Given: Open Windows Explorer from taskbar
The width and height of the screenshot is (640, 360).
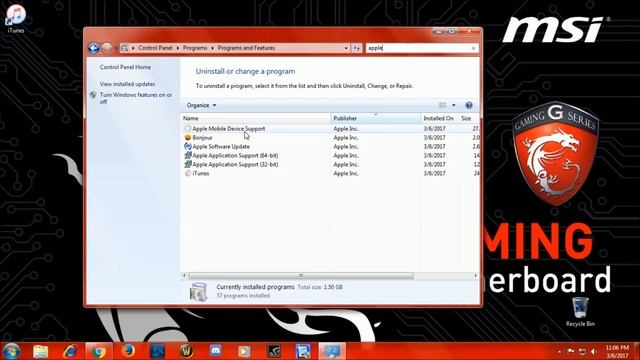Looking at the screenshot, I should [x=40, y=351].
